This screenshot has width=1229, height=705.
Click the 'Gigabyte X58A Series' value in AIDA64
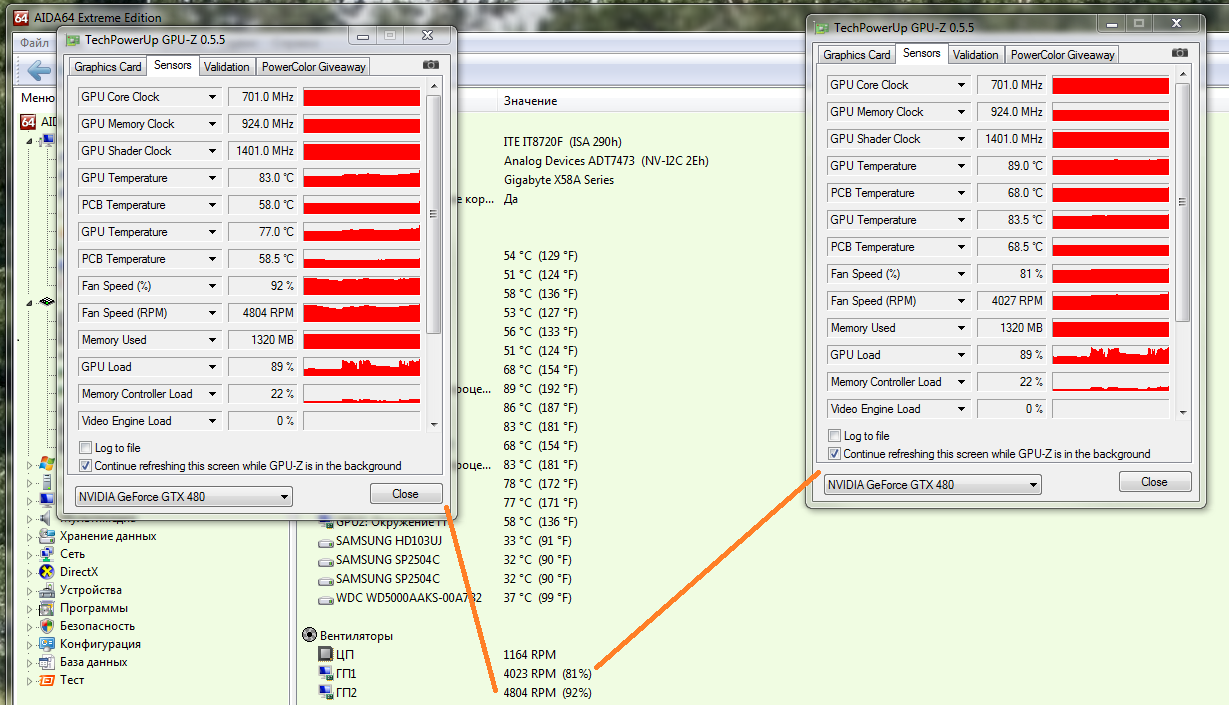[x=559, y=180]
